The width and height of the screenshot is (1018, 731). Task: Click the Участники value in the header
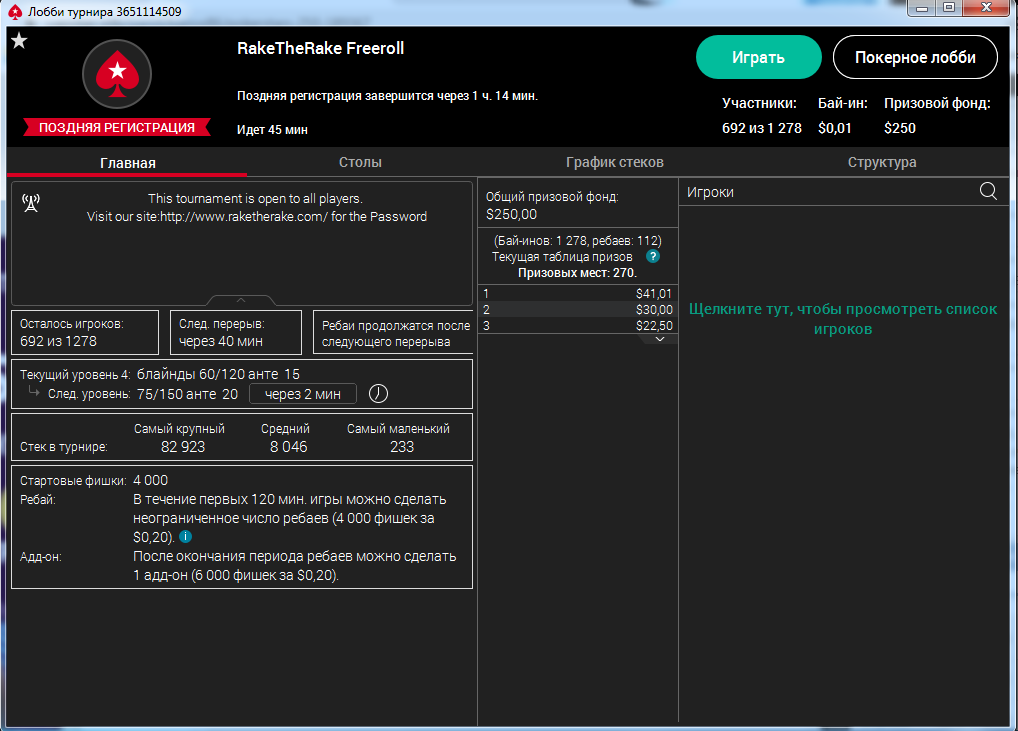762,129
